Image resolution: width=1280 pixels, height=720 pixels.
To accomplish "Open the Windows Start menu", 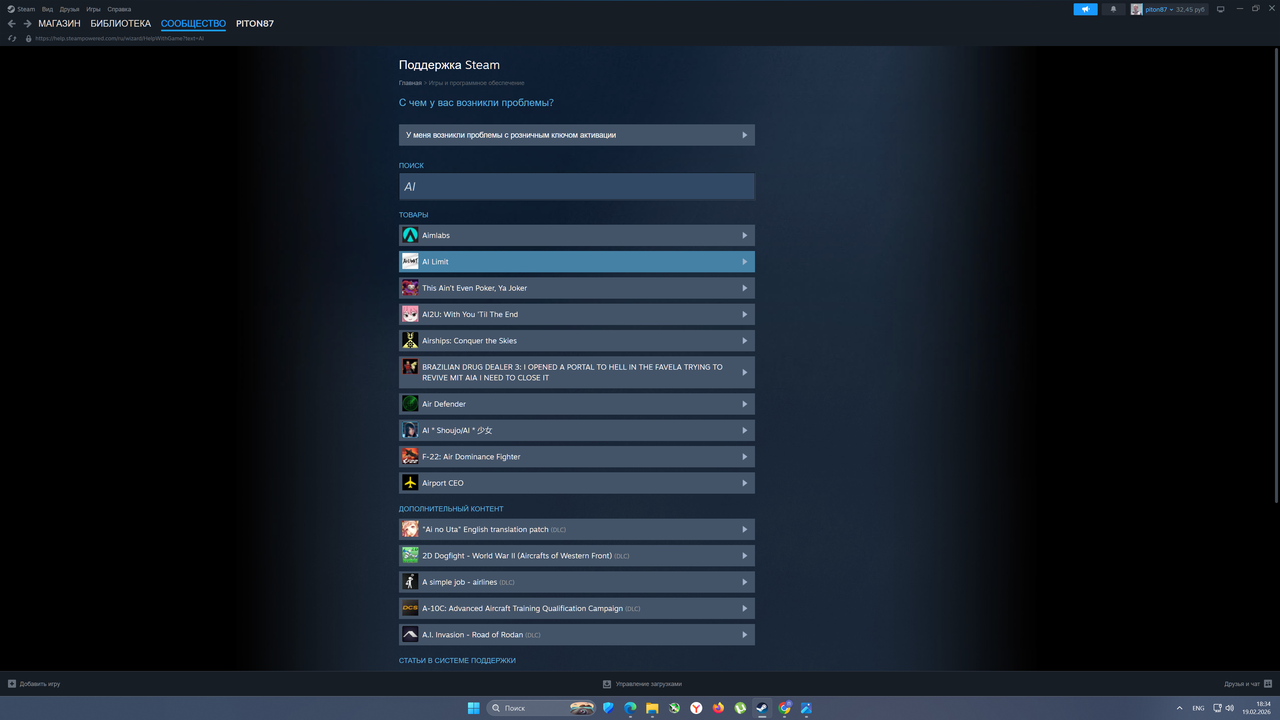I will [474, 708].
